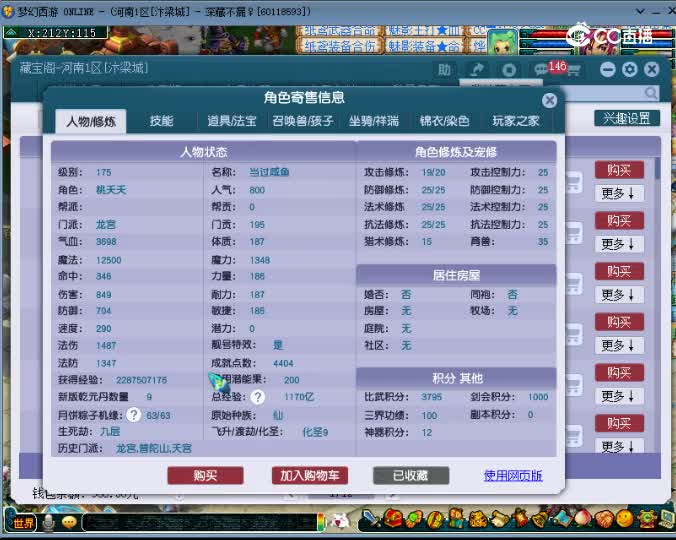Click the 比武积分 value 3795

click(431, 397)
